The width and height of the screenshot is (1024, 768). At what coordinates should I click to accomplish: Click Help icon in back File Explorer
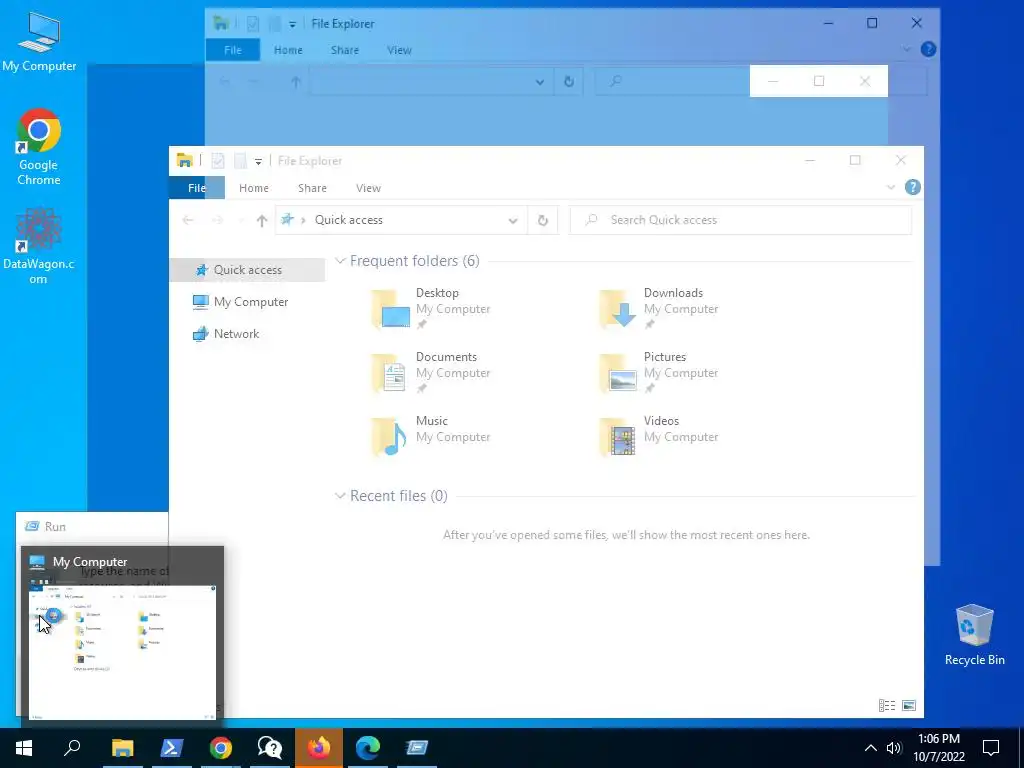point(928,50)
